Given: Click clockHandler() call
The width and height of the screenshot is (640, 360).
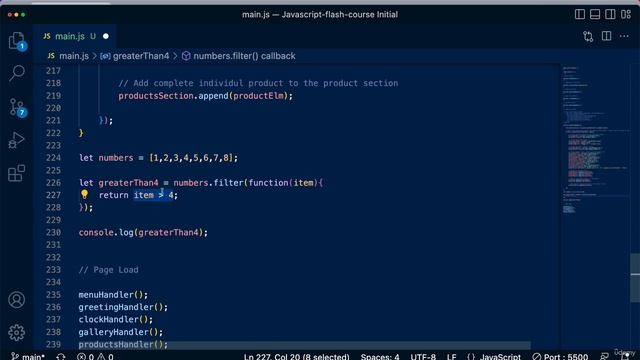Looking at the screenshot, I should click(116, 319).
